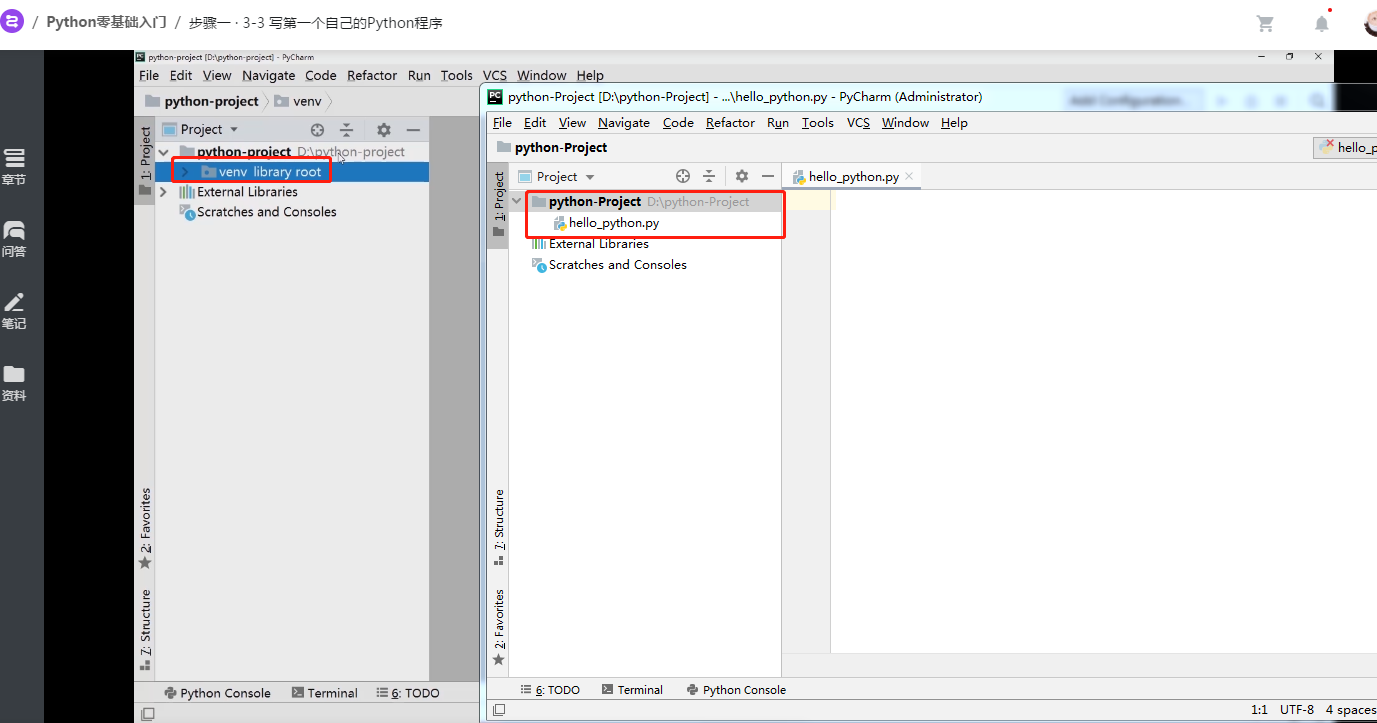Viewport: 1377px width, 723px height.
Task: Open the shopping cart icon on the website
Action: pos(1265,23)
